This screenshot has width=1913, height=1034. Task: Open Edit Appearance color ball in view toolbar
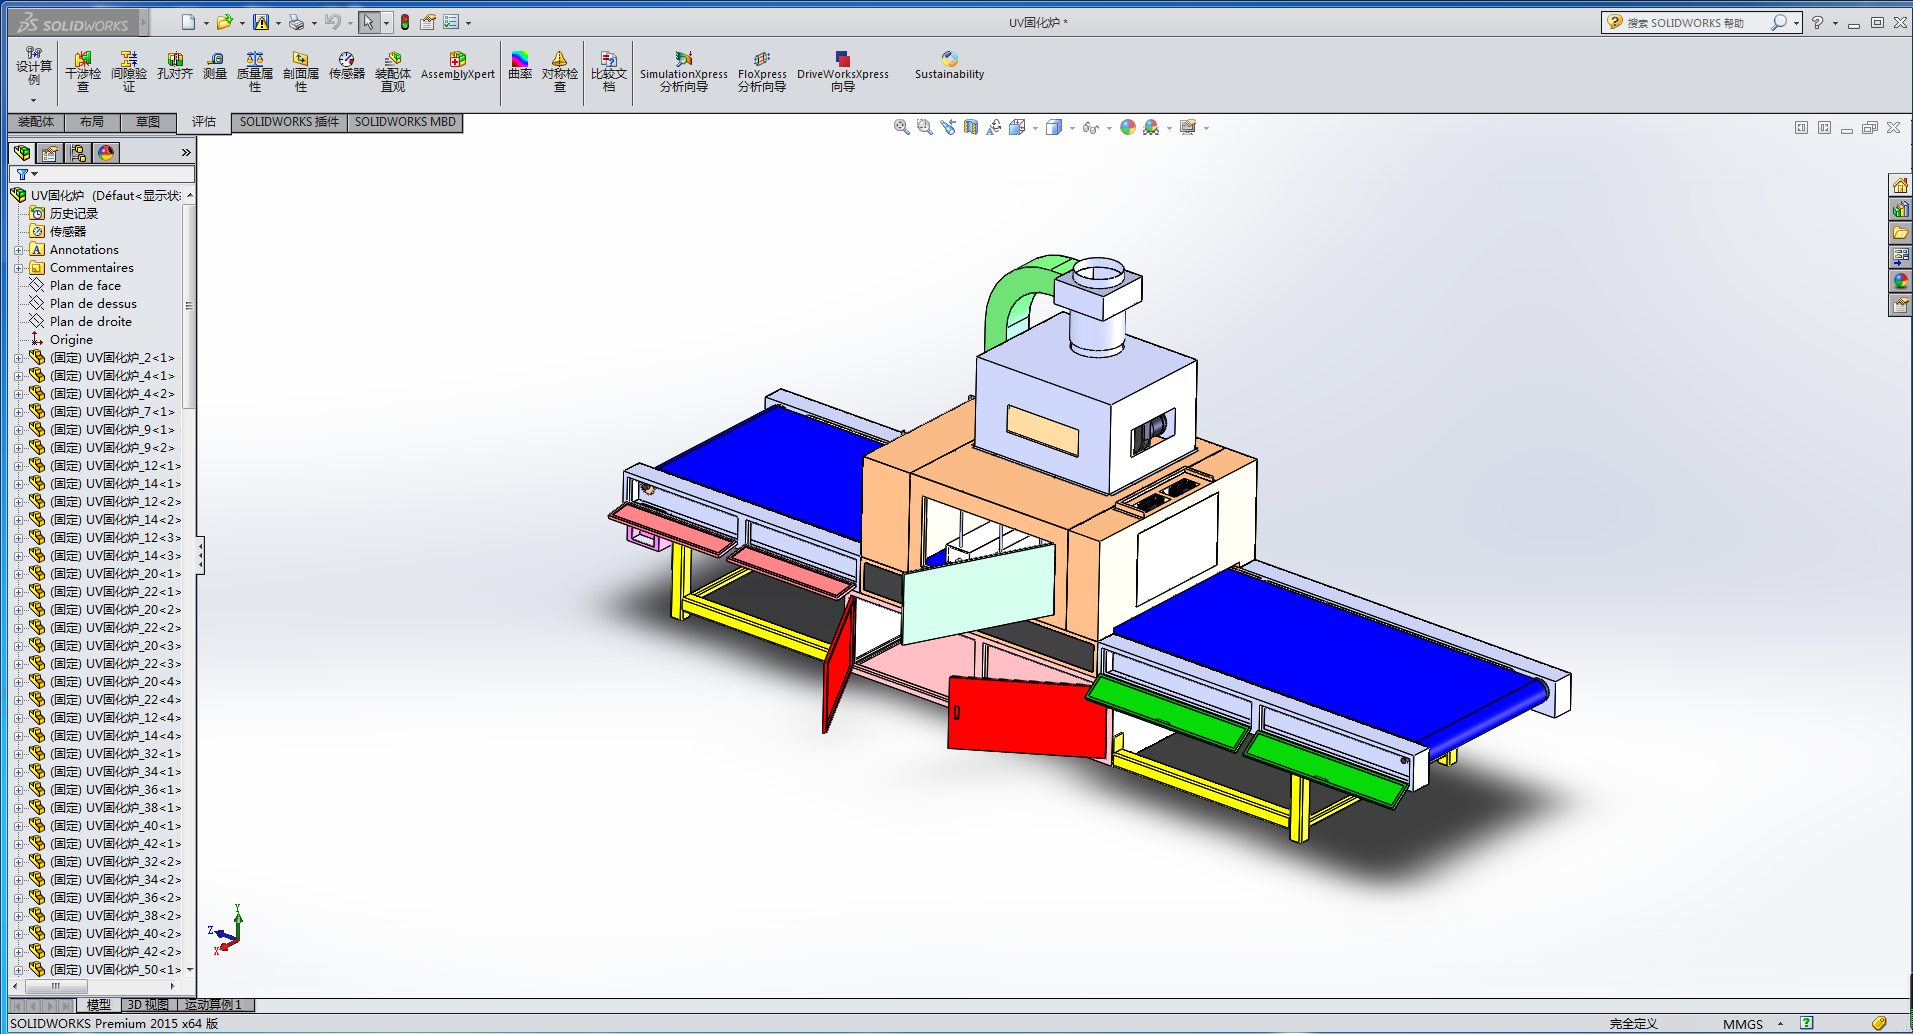(x=1128, y=127)
